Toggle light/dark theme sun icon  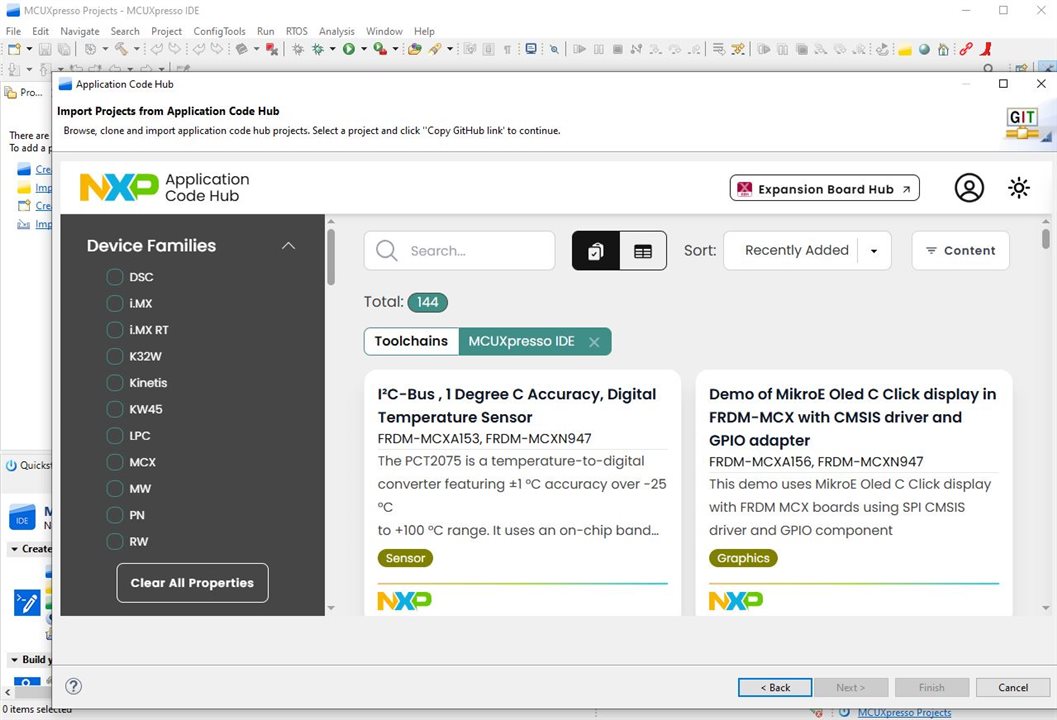(x=1019, y=188)
